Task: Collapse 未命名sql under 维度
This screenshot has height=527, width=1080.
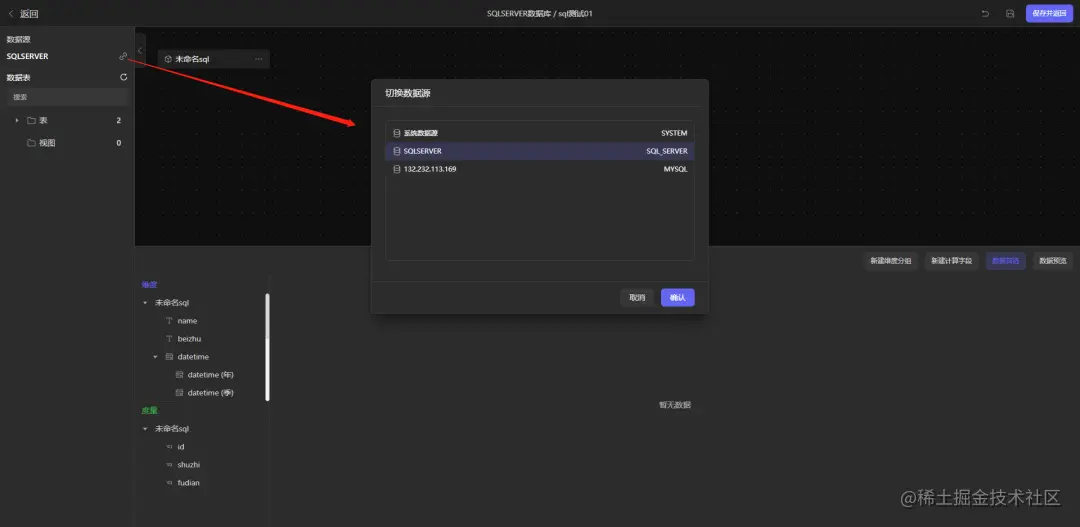Action: click(145, 302)
